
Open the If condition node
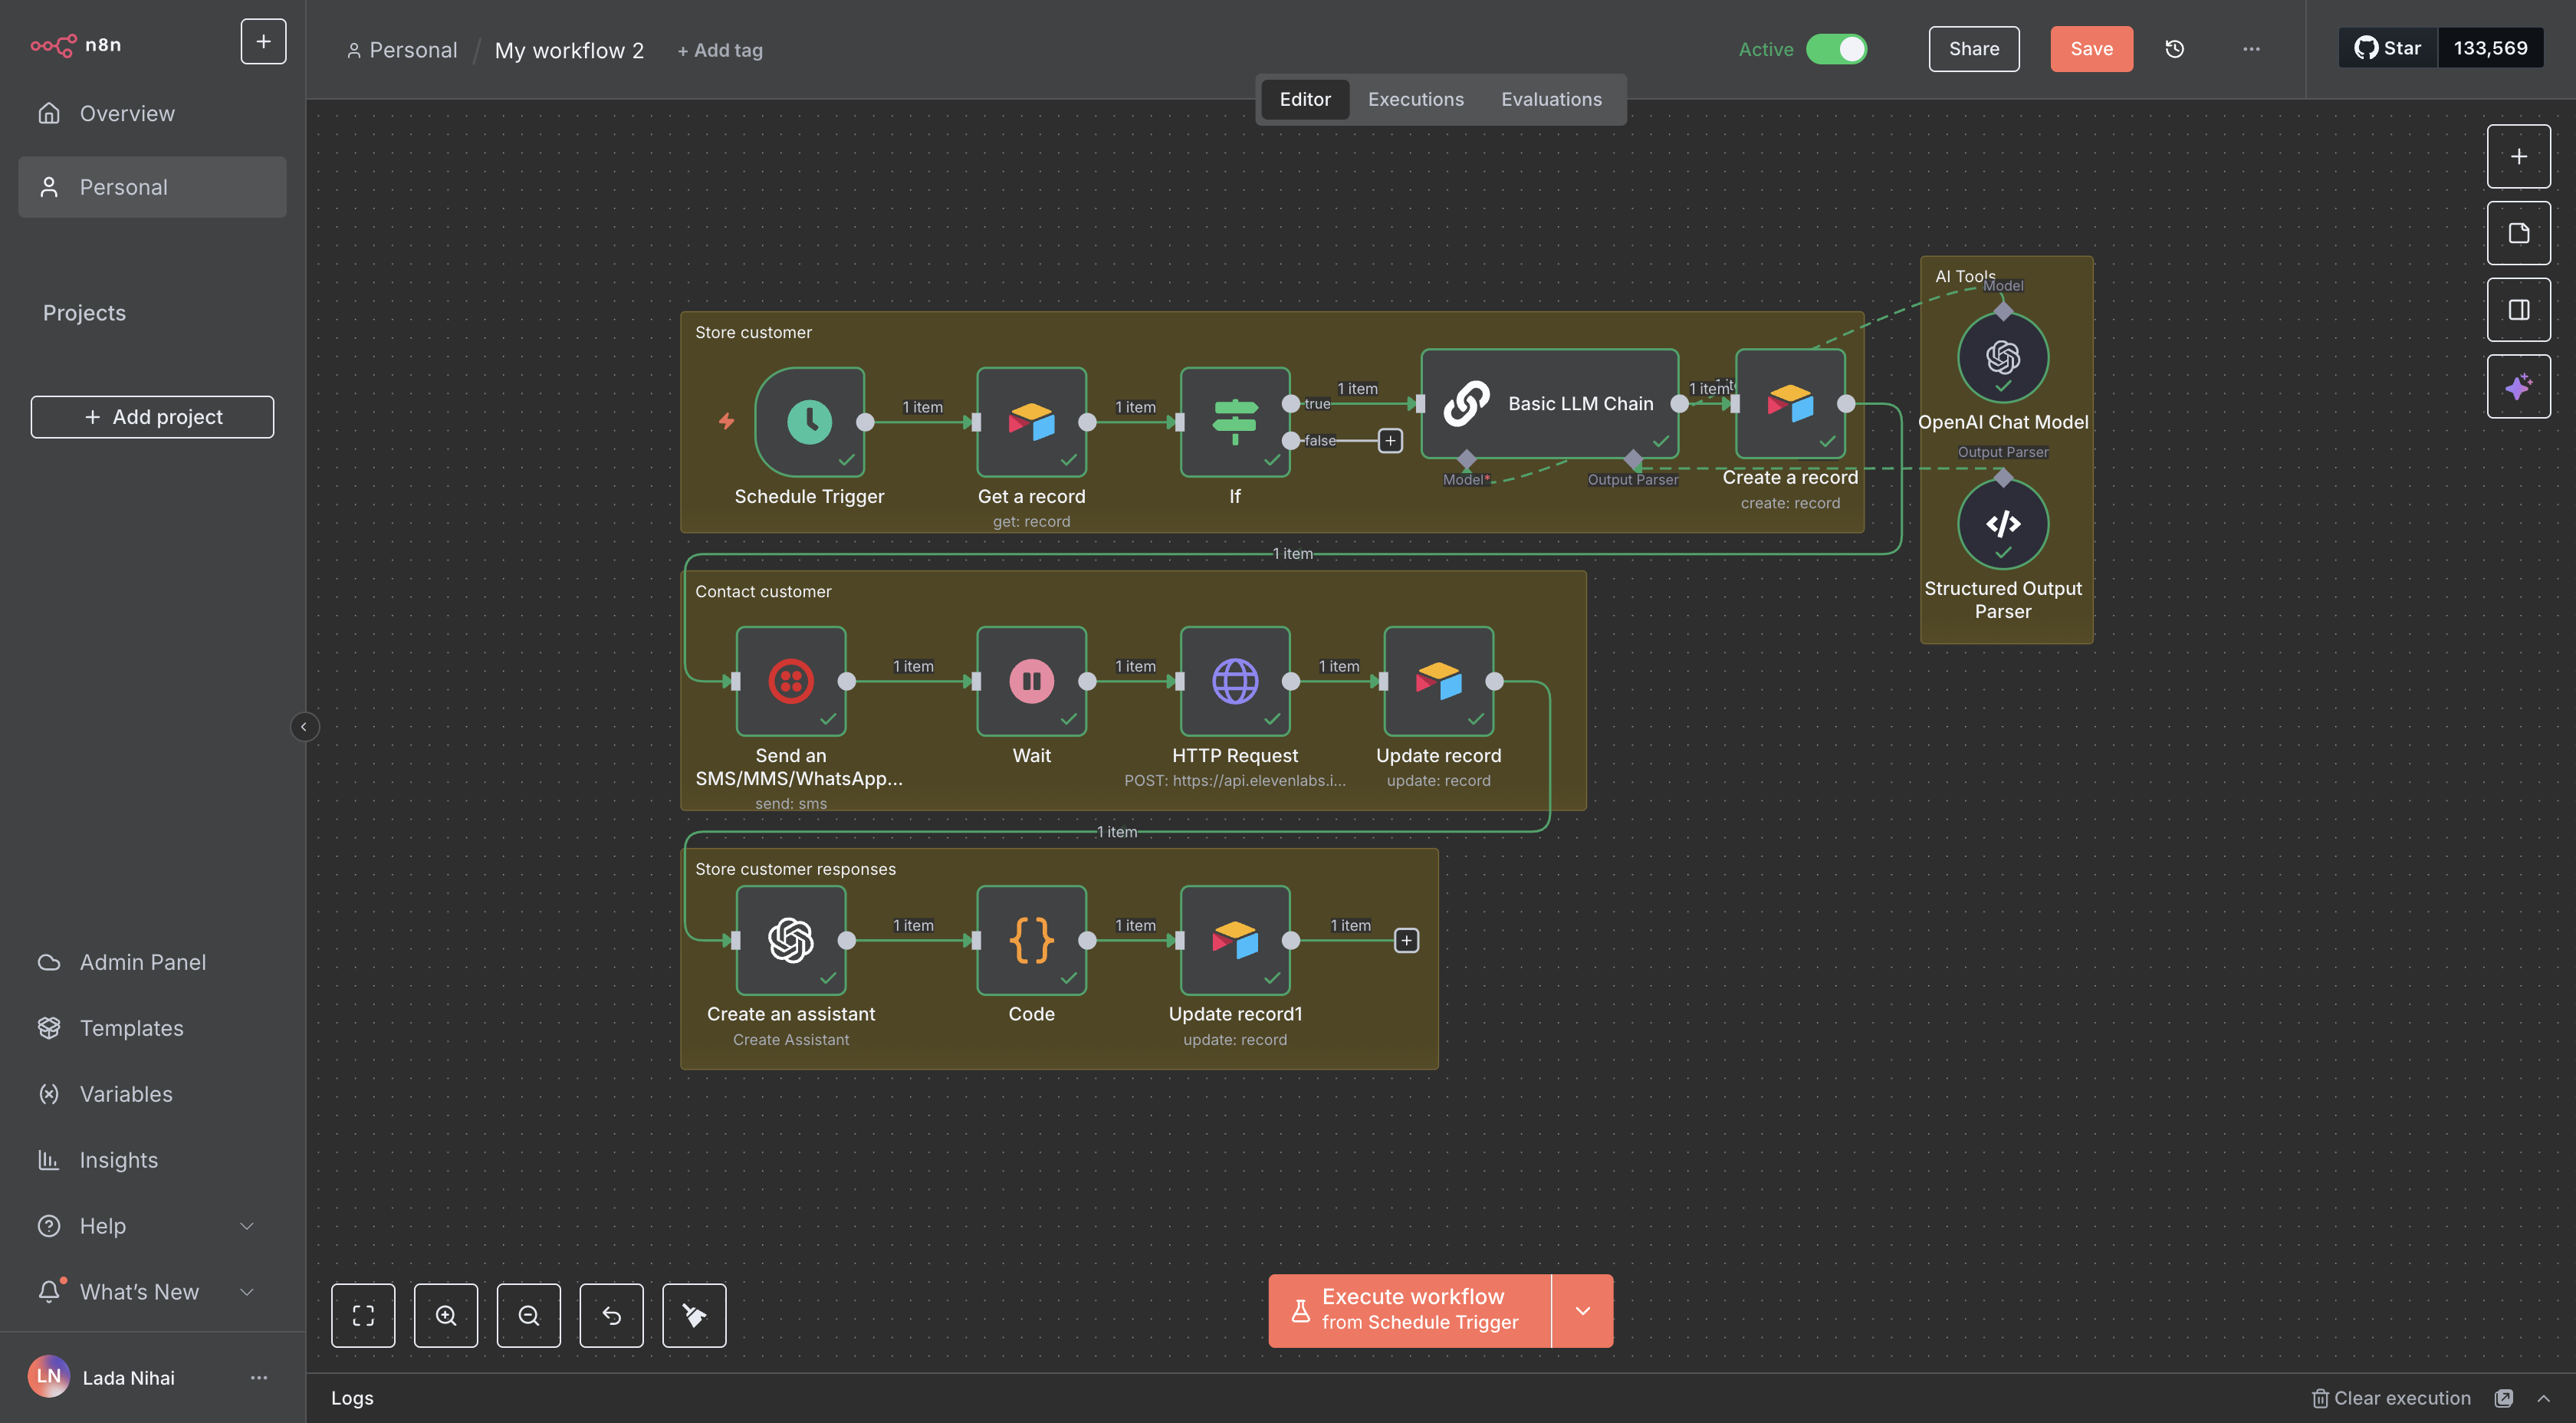pyautogui.click(x=1235, y=422)
